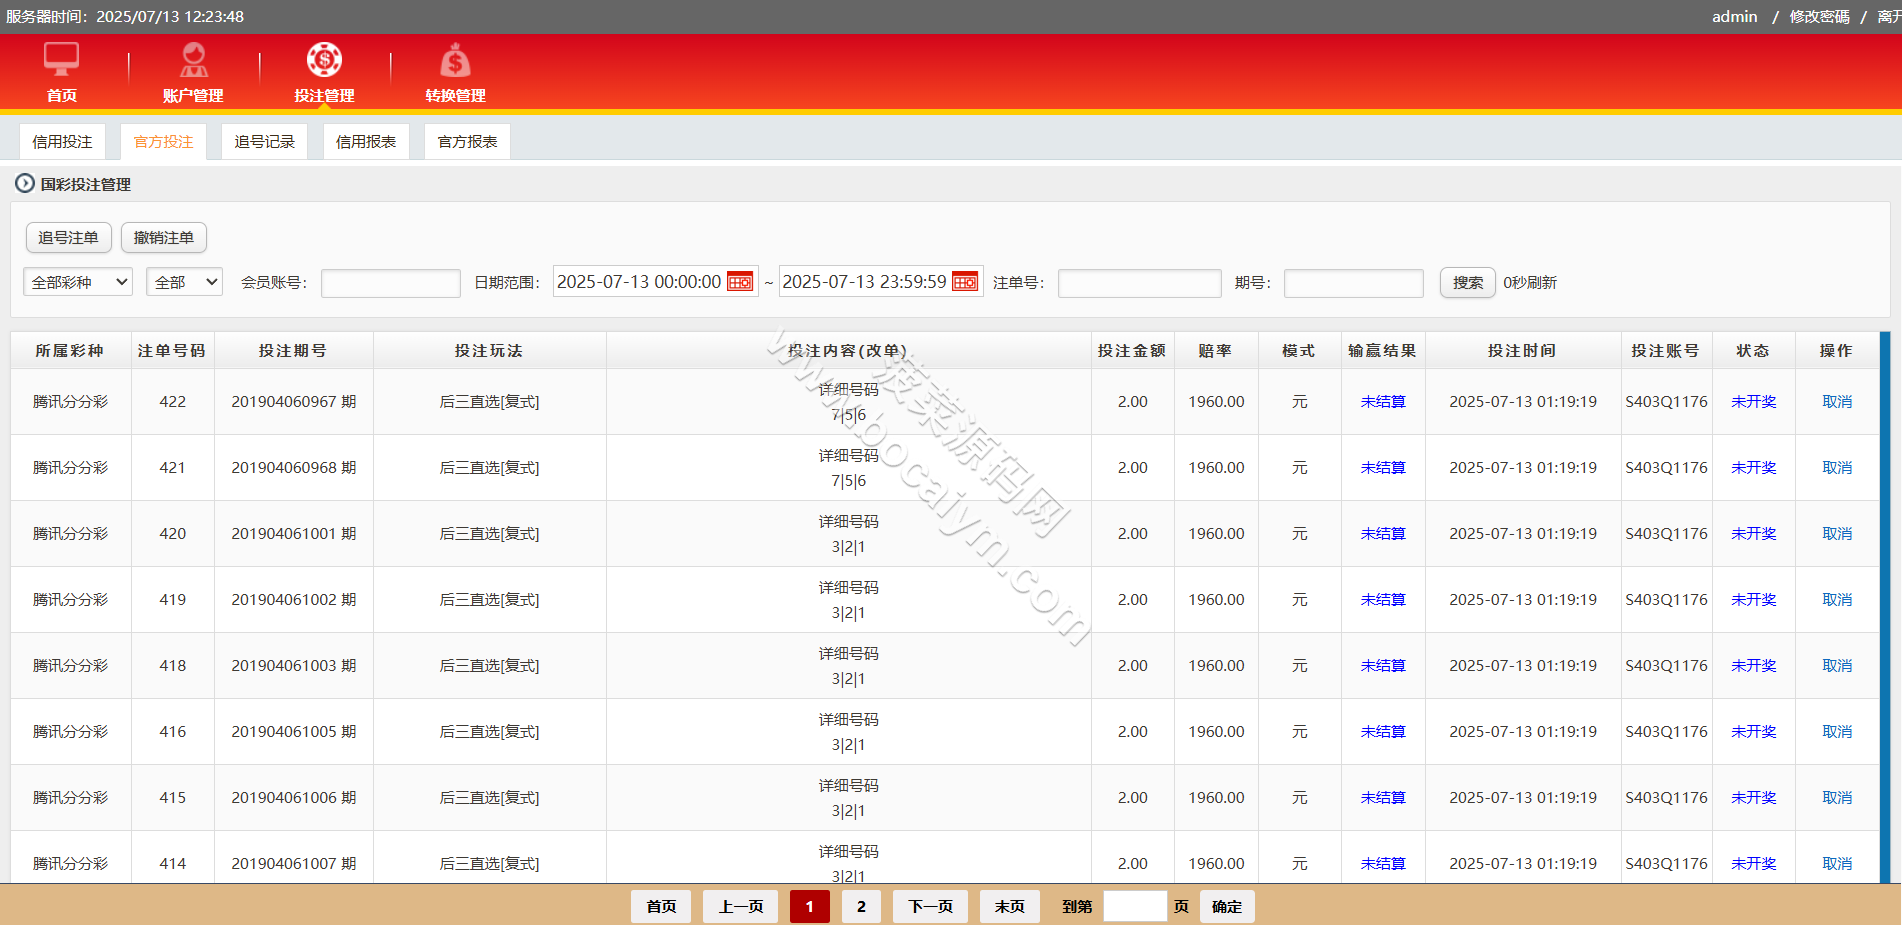Click 未结算 result for order 422
This screenshot has height=925, width=1902.
click(1383, 402)
